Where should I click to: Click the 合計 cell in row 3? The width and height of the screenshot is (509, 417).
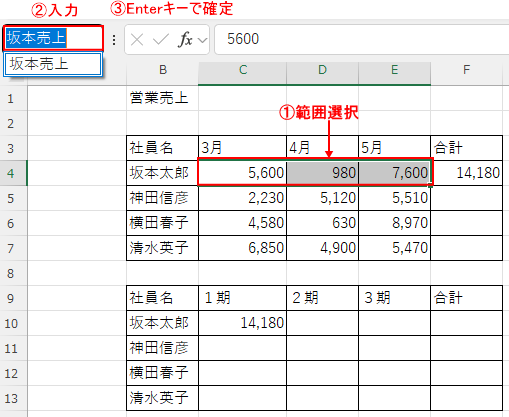466,148
